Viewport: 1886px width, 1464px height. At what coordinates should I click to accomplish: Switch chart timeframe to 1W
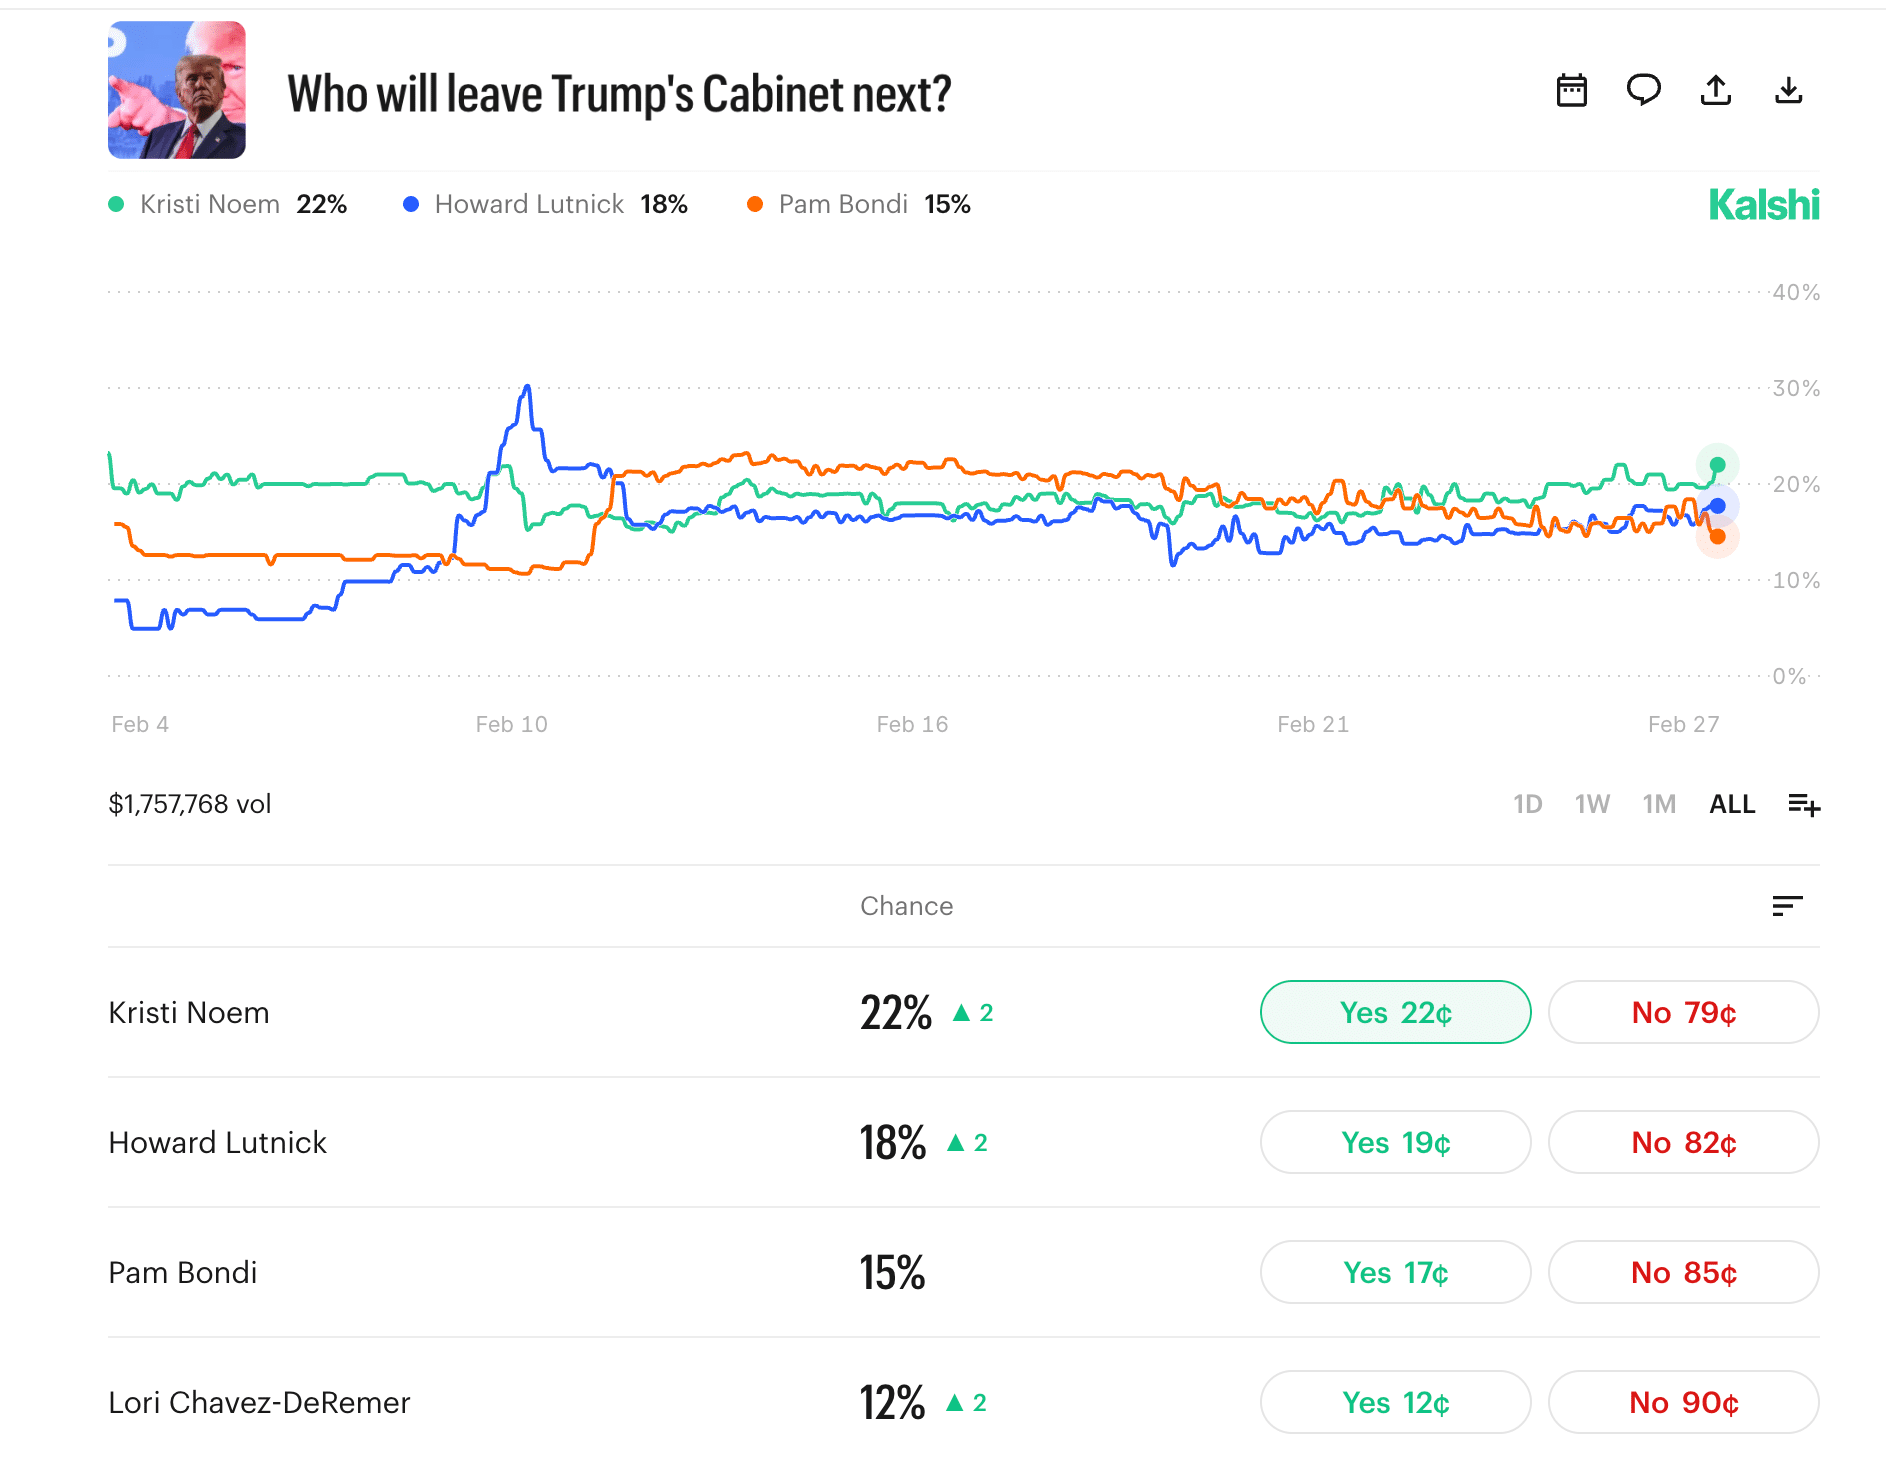click(x=1592, y=804)
